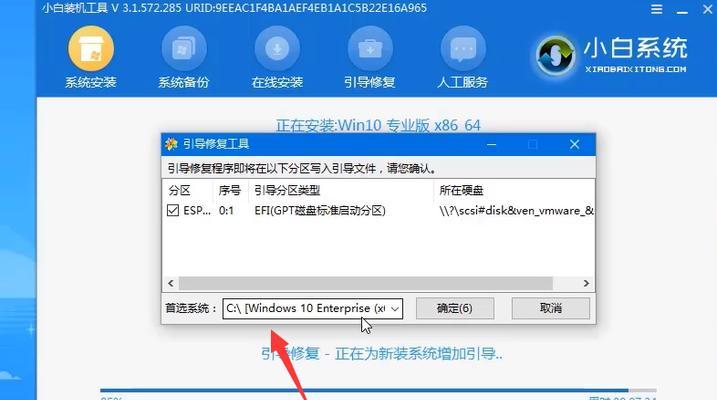
Task: Select the EFI(GPT磁盘标准启动分区) row
Action: 379,210
